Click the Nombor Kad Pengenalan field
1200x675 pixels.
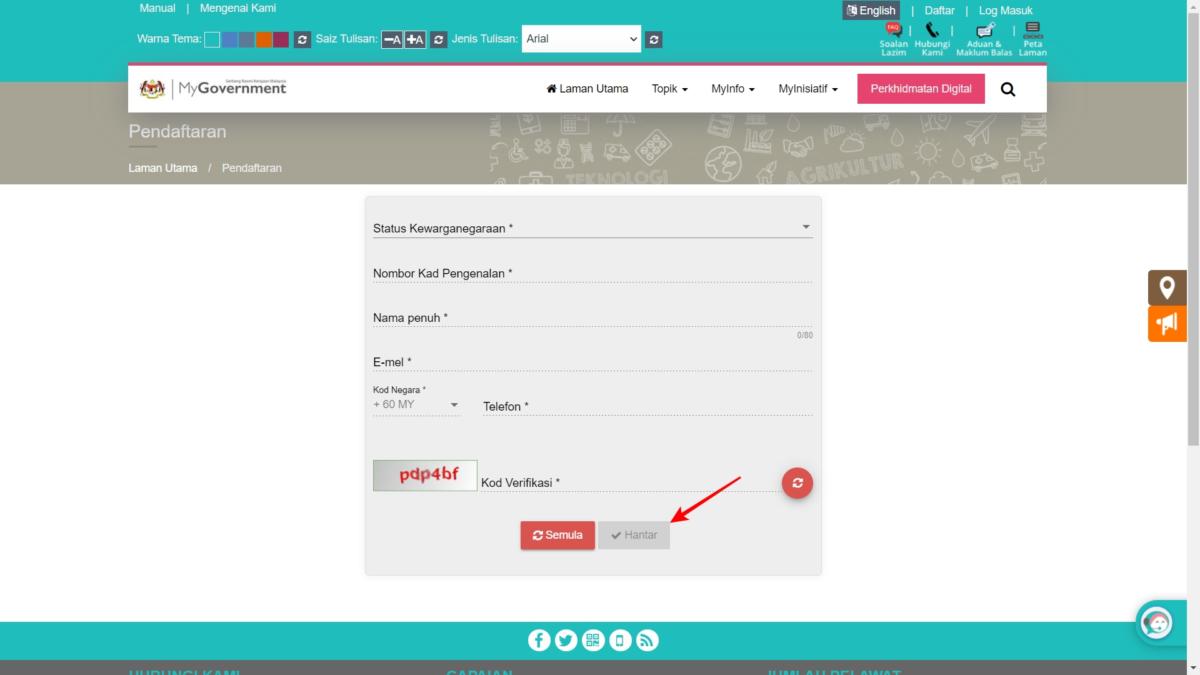592,273
